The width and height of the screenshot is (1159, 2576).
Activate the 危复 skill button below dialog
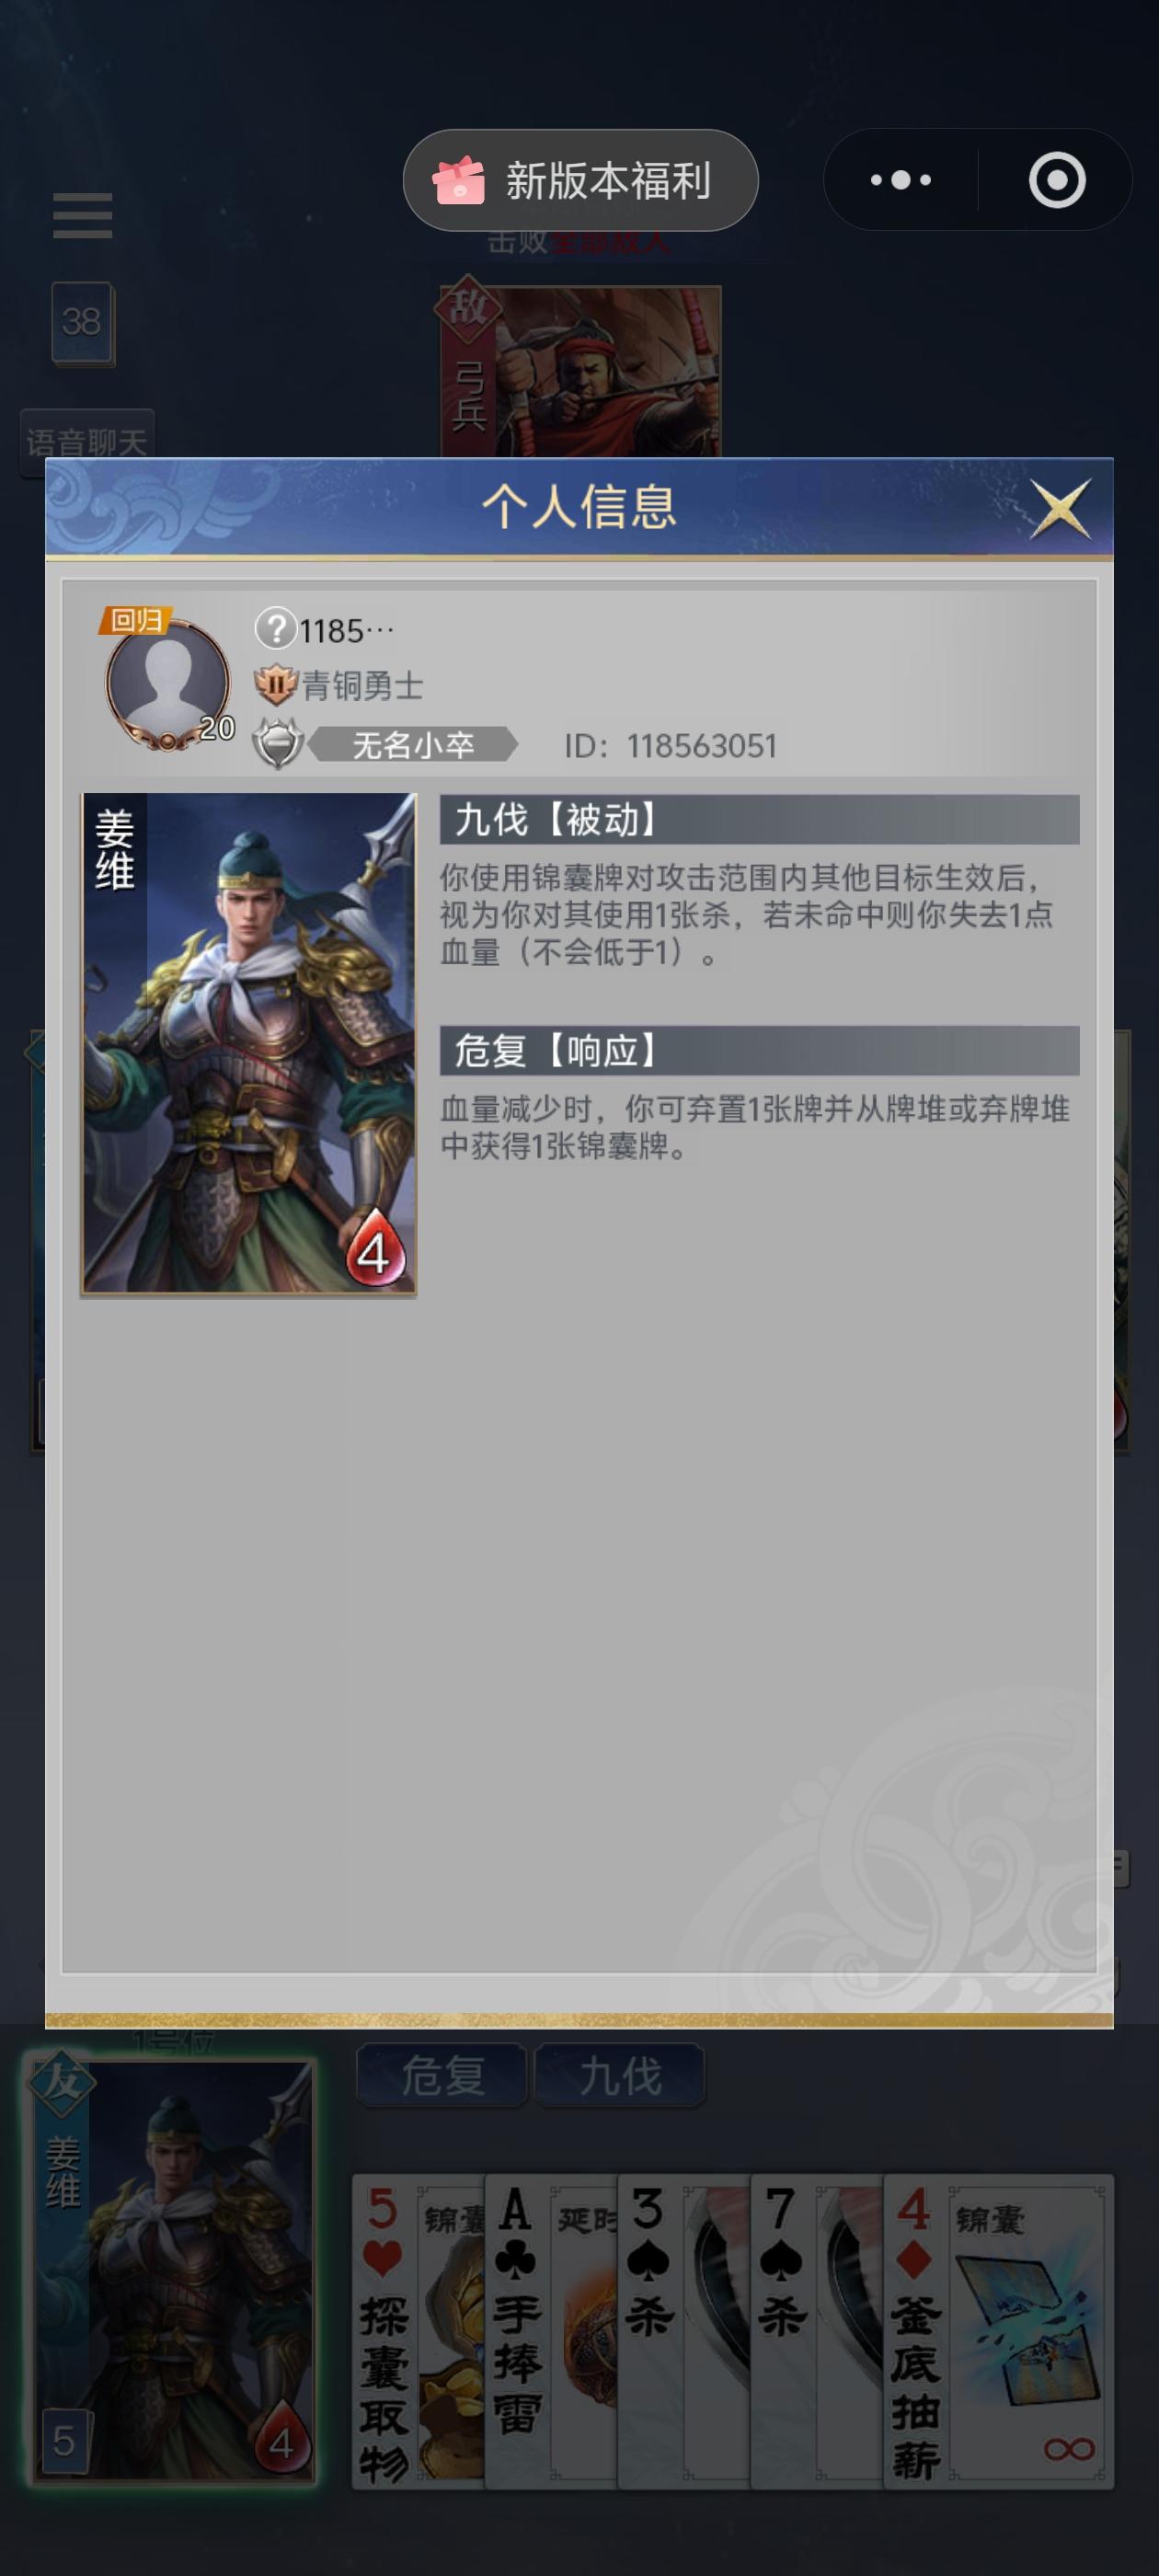442,2077
